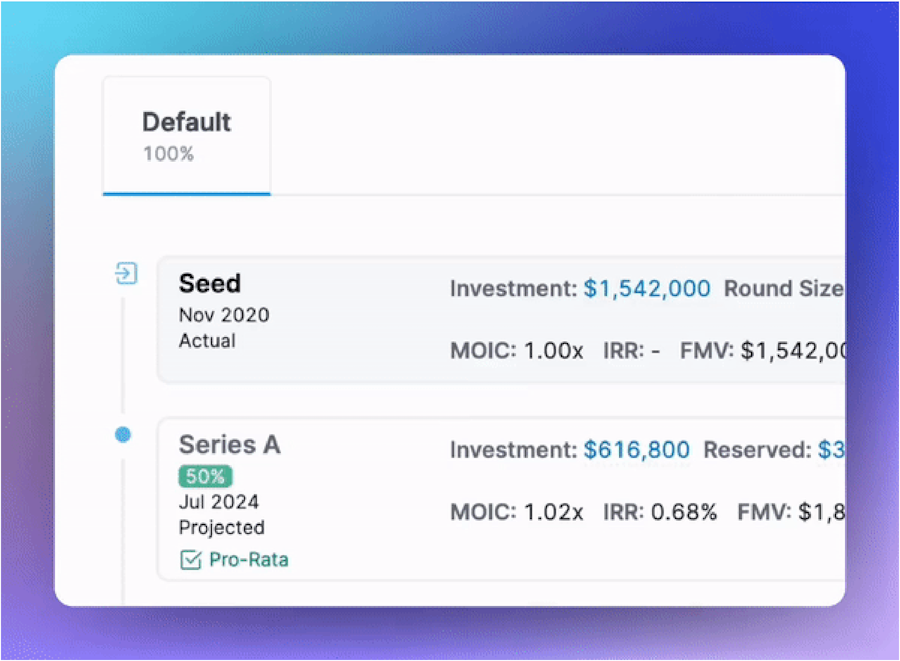Open the Series A round title

(x=230, y=445)
